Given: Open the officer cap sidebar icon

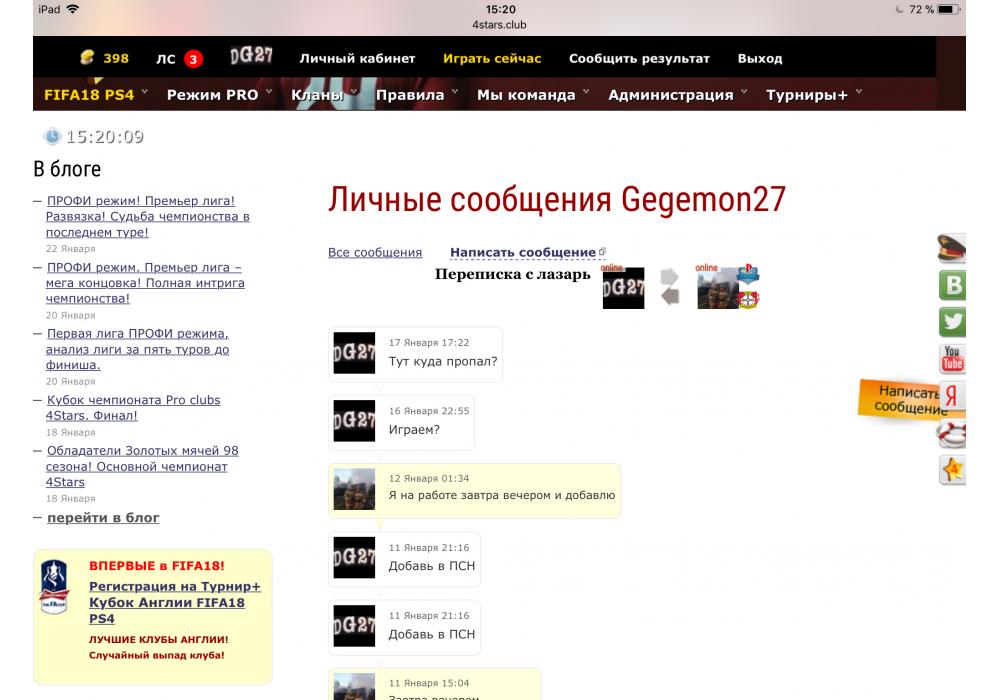Looking at the screenshot, I should click(952, 248).
